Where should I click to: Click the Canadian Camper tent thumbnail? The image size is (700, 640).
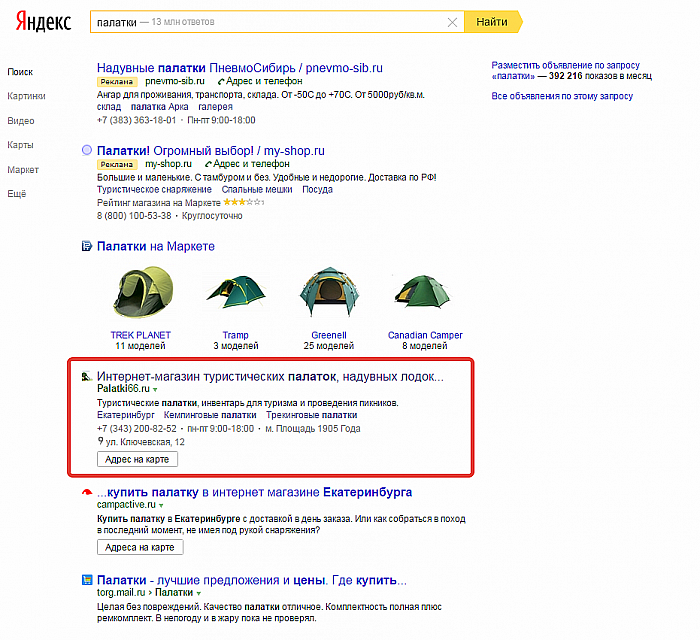(x=423, y=292)
